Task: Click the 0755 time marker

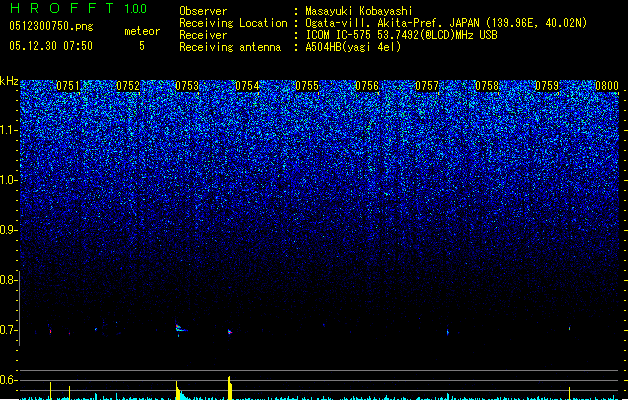Action: tap(307, 86)
